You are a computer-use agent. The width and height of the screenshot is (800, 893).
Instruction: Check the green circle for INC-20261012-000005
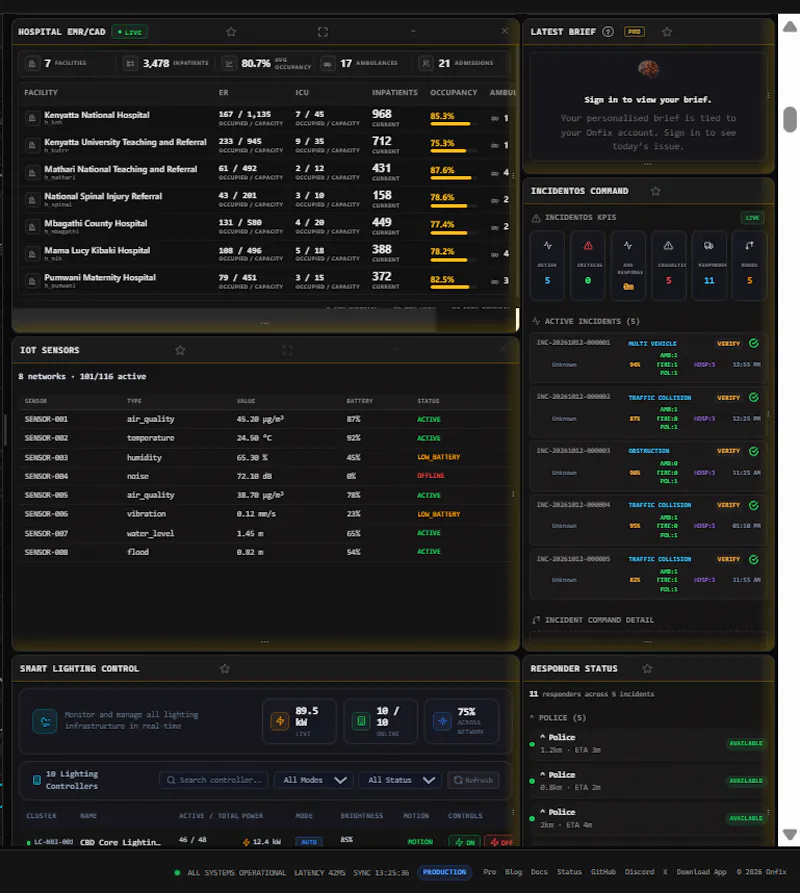(754, 559)
